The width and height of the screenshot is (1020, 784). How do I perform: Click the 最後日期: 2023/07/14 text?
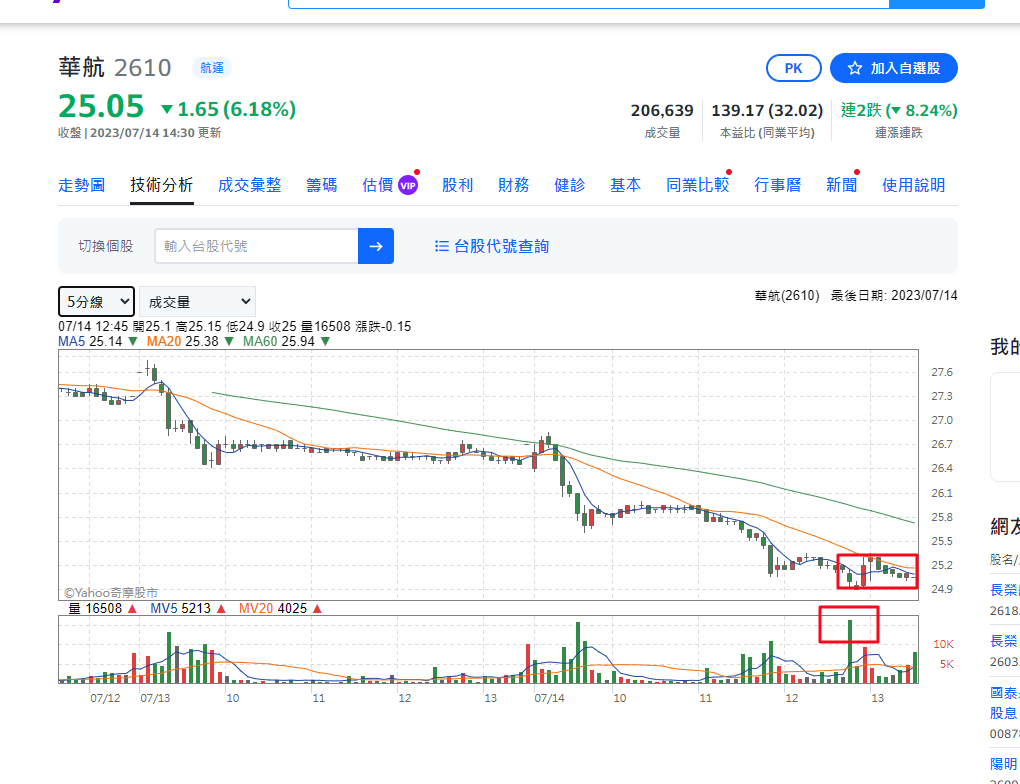[894, 295]
